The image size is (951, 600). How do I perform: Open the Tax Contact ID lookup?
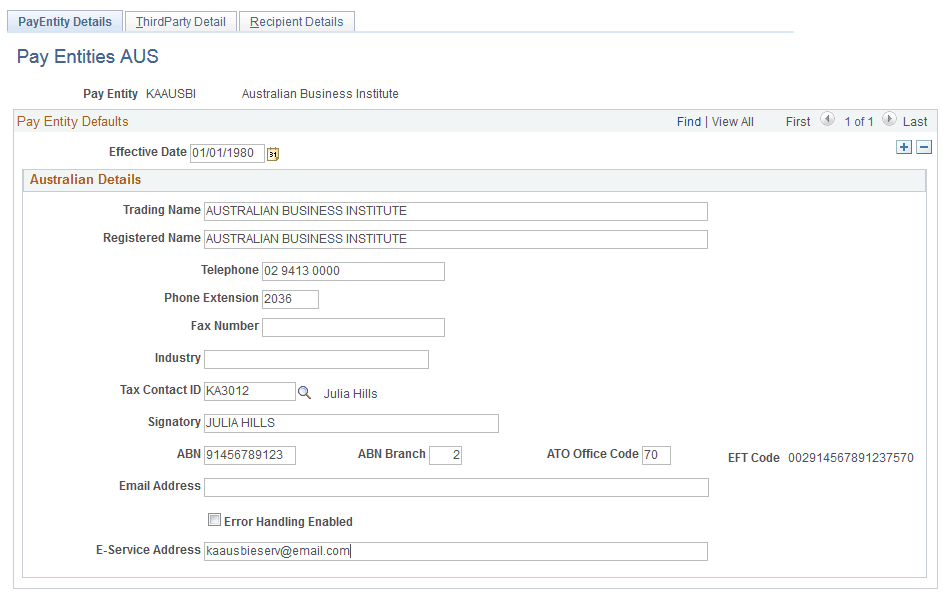pyautogui.click(x=305, y=393)
